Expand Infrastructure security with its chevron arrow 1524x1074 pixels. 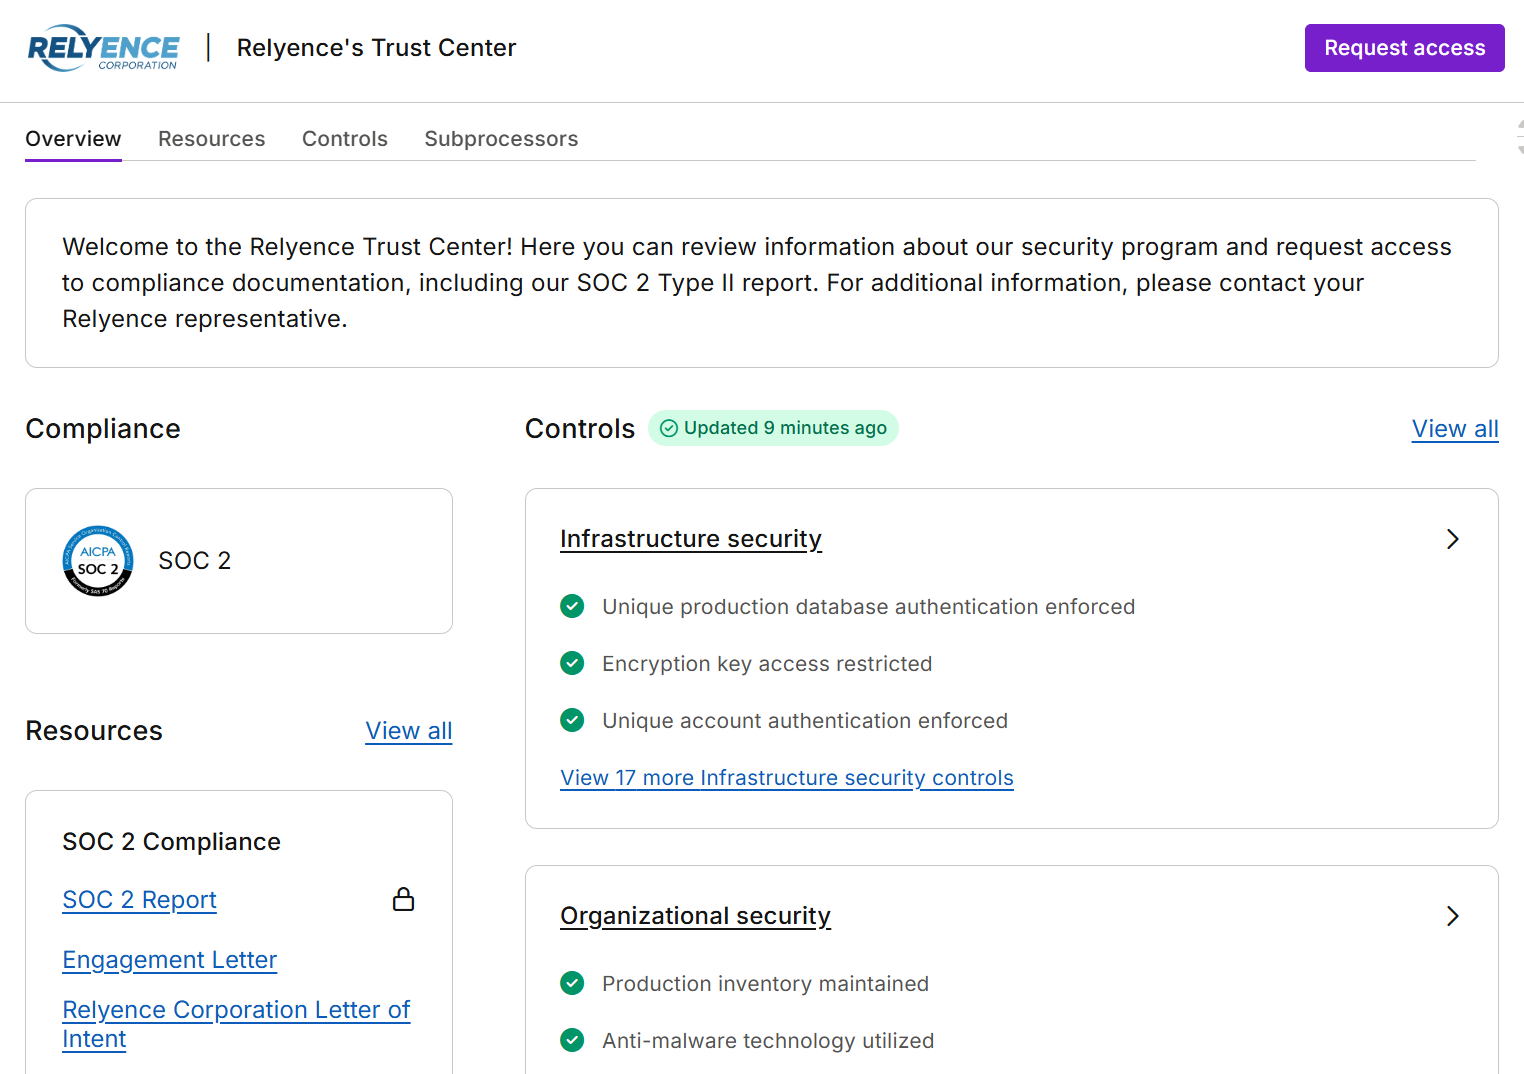[x=1453, y=539]
